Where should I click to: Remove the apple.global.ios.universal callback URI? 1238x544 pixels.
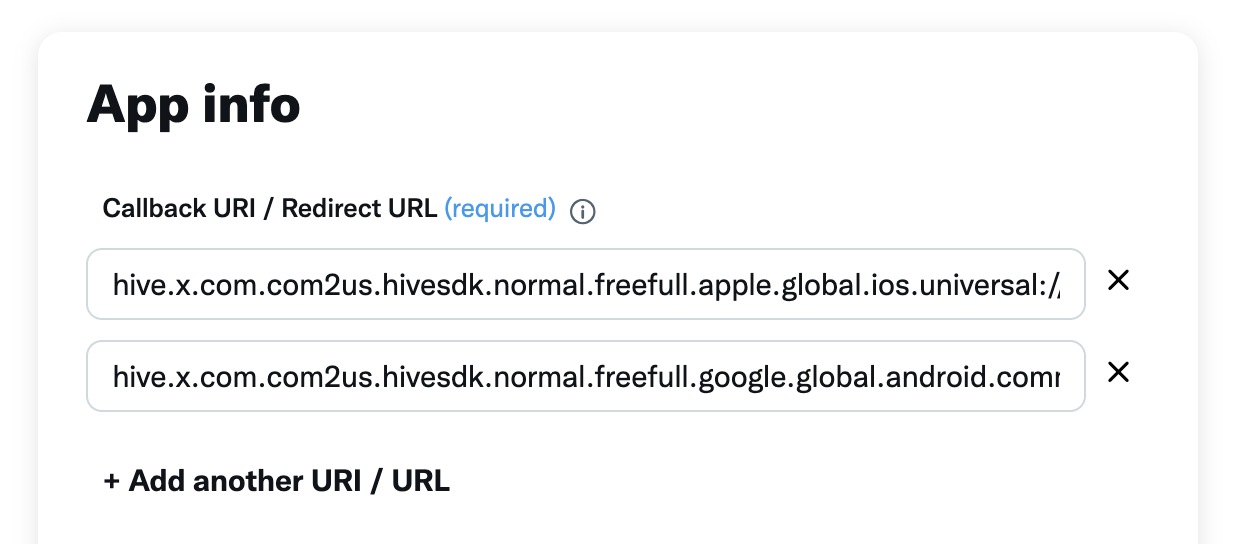pyautogui.click(x=1118, y=282)
